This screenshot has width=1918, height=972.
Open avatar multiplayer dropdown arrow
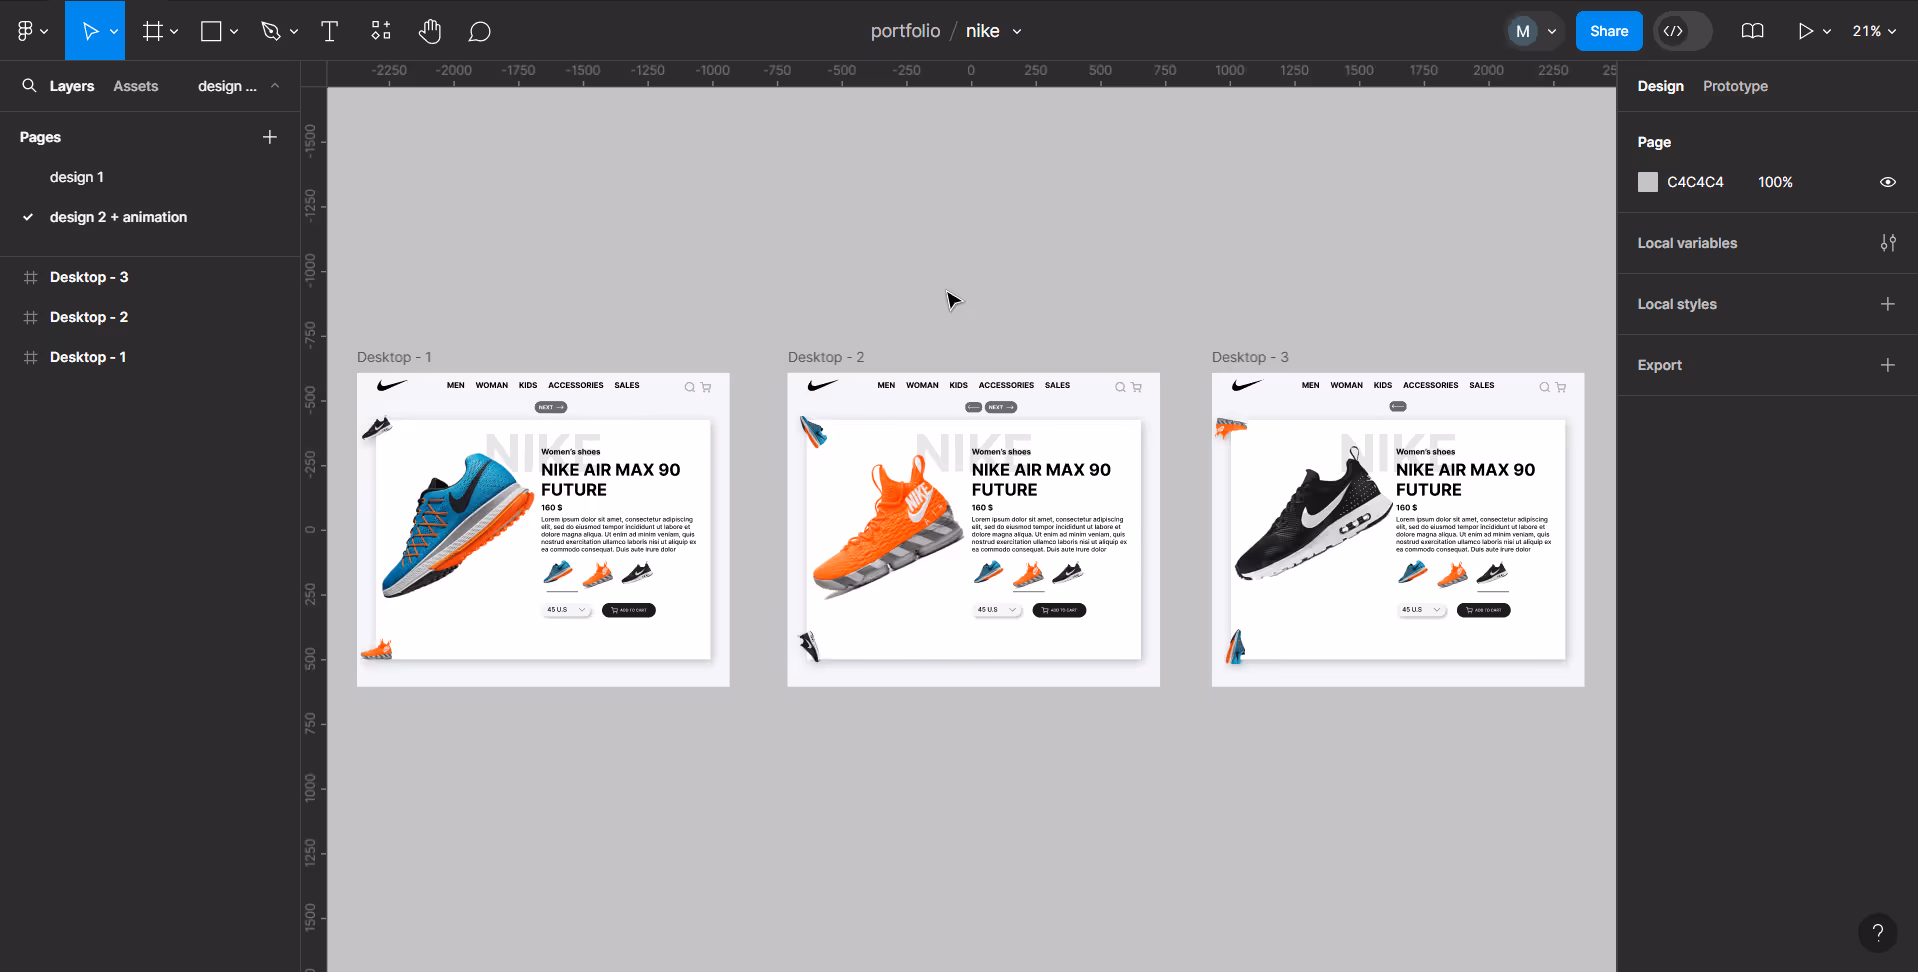pyautogui.click(x=1552, y=32)
